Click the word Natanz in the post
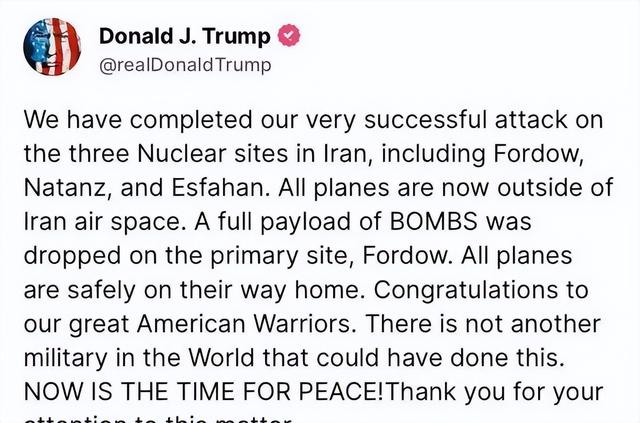Image resolution: width=640 pixels, height=423 pixels. tap(67, 188)
